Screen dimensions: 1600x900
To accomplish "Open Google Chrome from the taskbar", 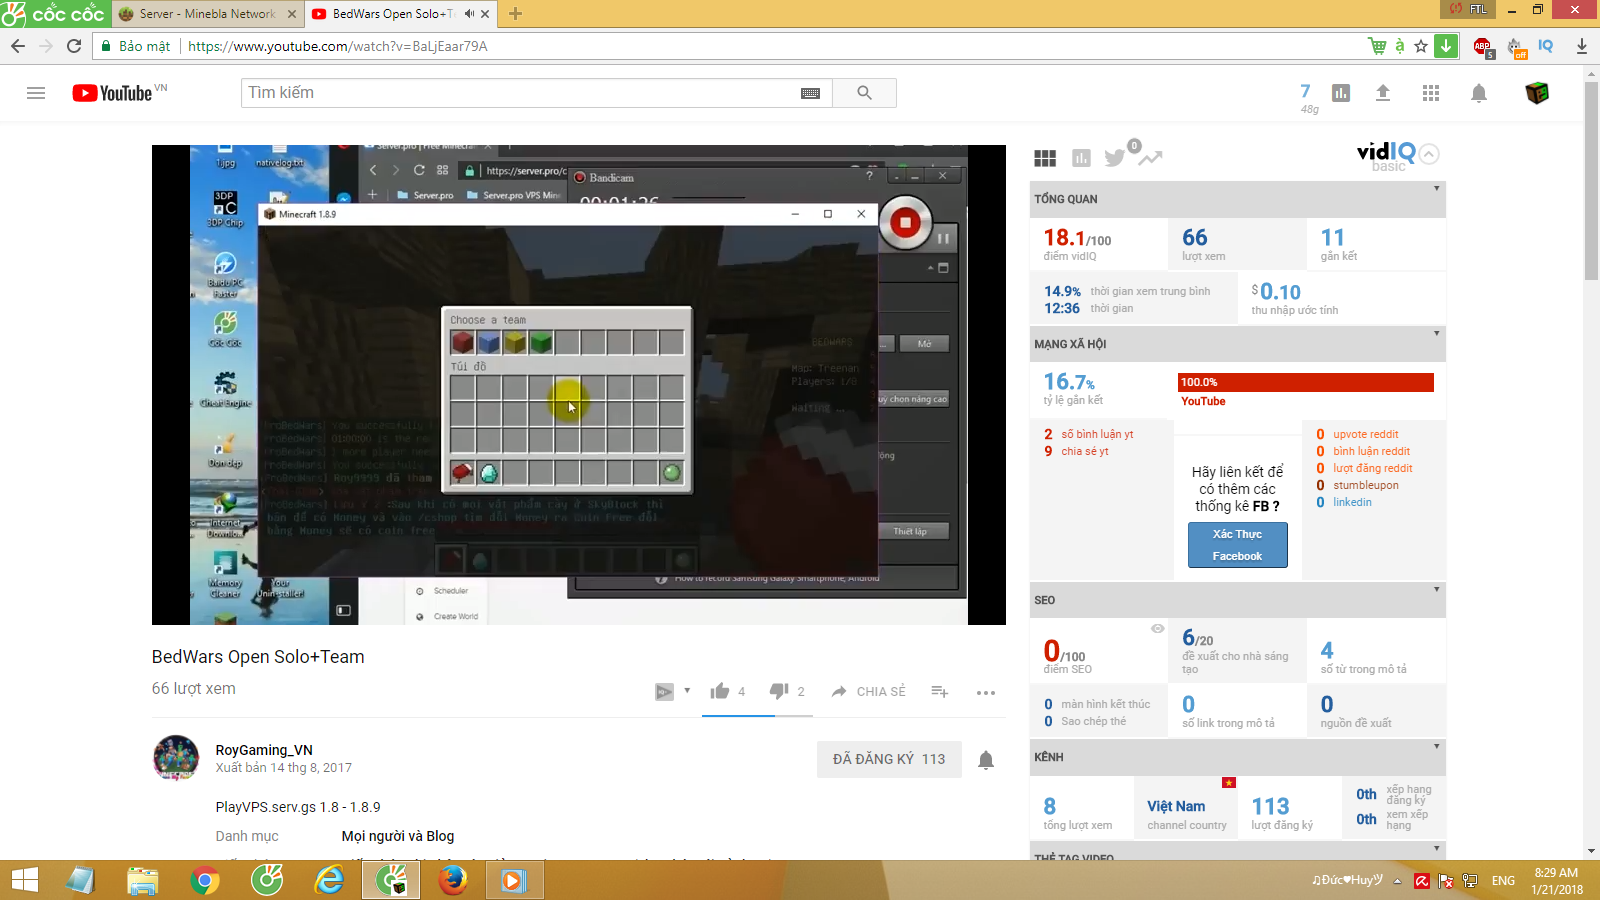I will [x=205, y=880].
